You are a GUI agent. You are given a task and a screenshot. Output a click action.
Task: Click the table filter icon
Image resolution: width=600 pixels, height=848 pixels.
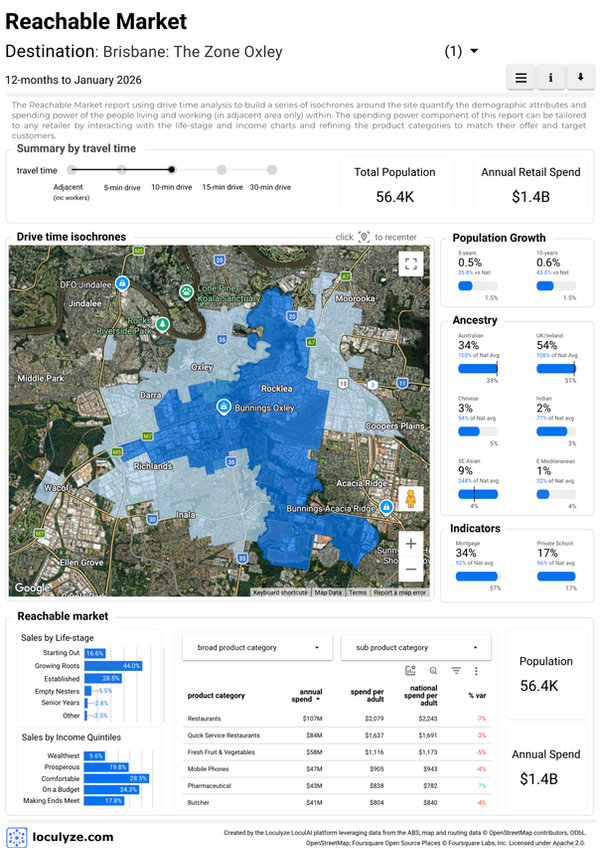coord(456,671)
